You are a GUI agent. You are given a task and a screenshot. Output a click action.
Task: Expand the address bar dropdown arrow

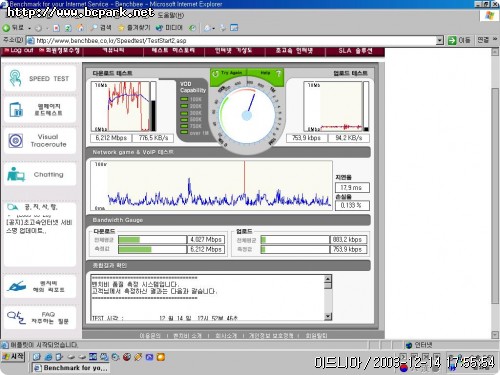tap(440, 40)
